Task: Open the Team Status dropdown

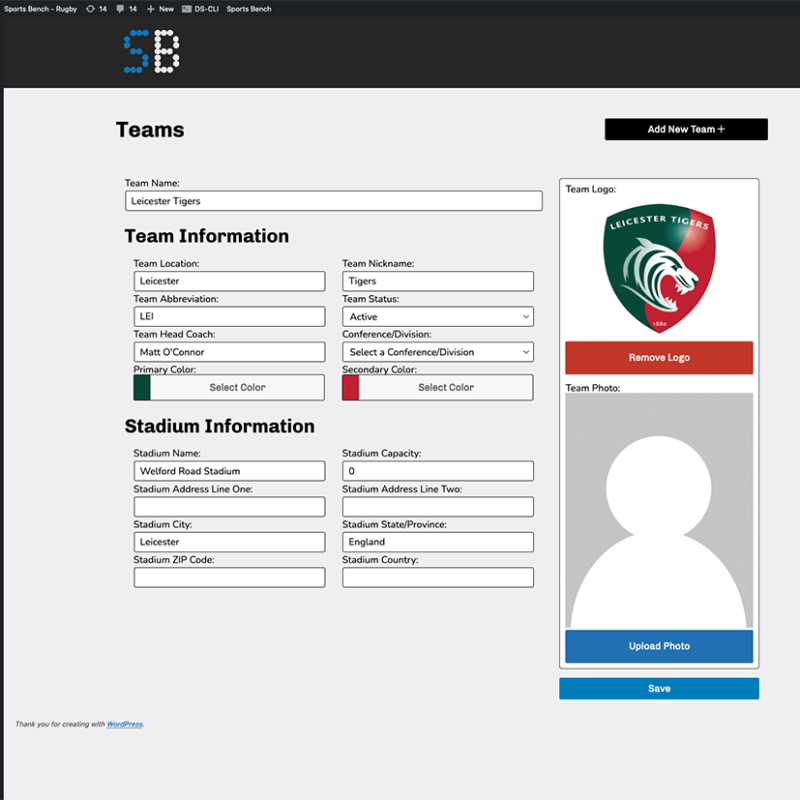Action: point(438,316)
